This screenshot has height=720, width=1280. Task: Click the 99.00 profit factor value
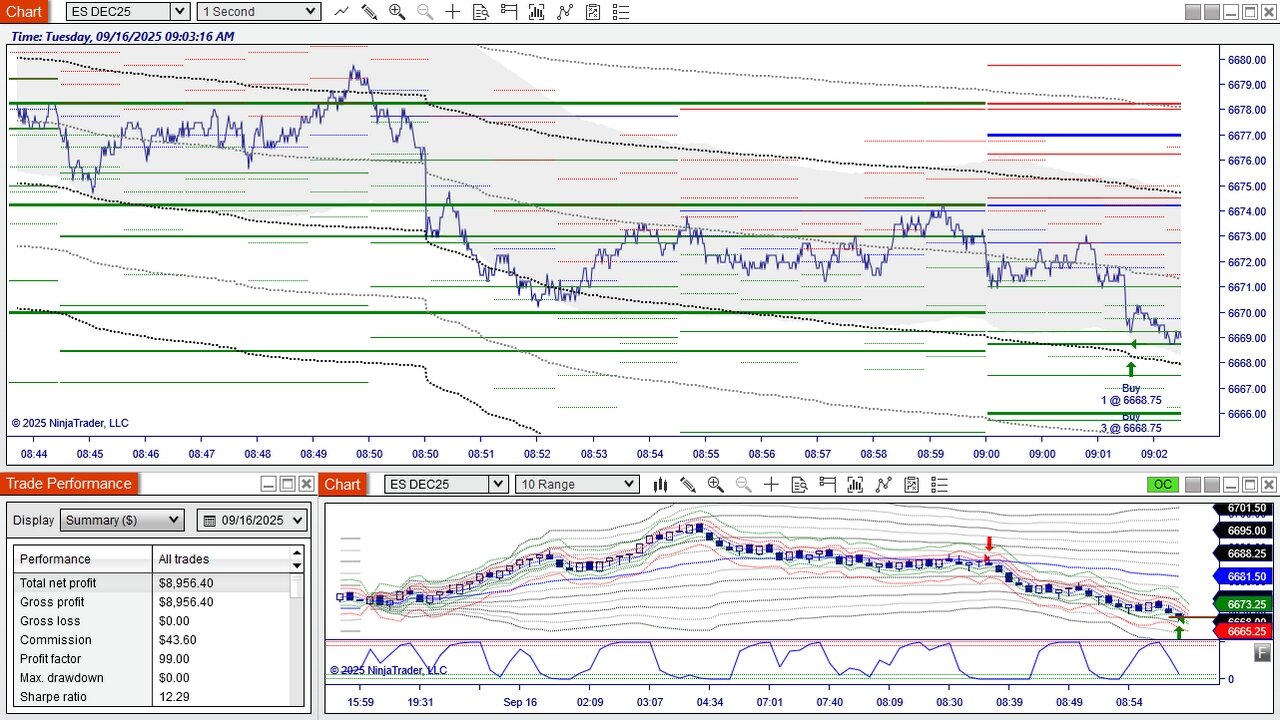[x=174, y=659]
